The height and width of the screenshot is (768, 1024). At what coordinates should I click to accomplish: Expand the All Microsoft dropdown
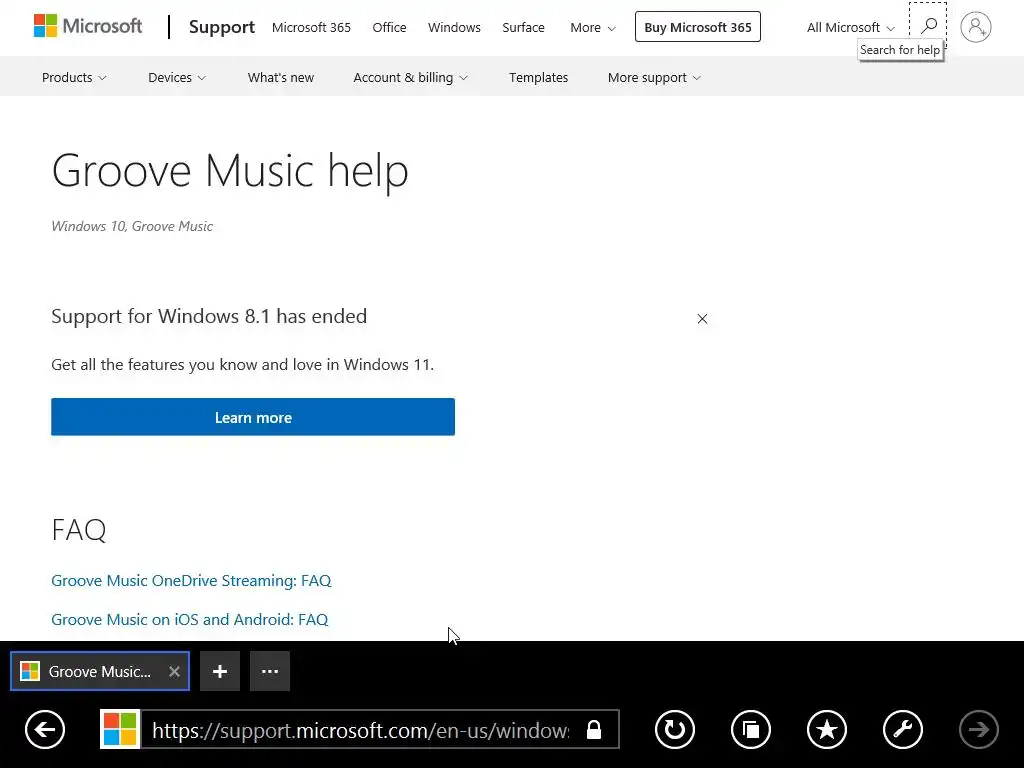tap(850, 27)
